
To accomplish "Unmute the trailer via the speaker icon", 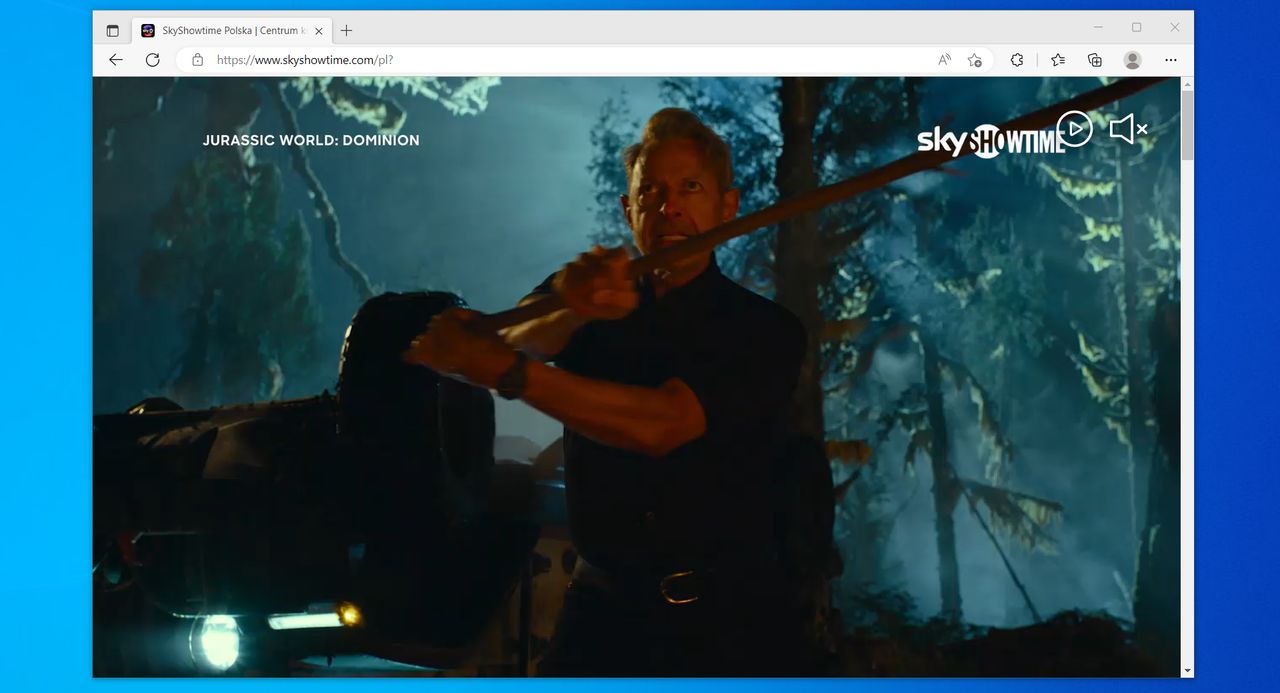I will [1128, 129].
